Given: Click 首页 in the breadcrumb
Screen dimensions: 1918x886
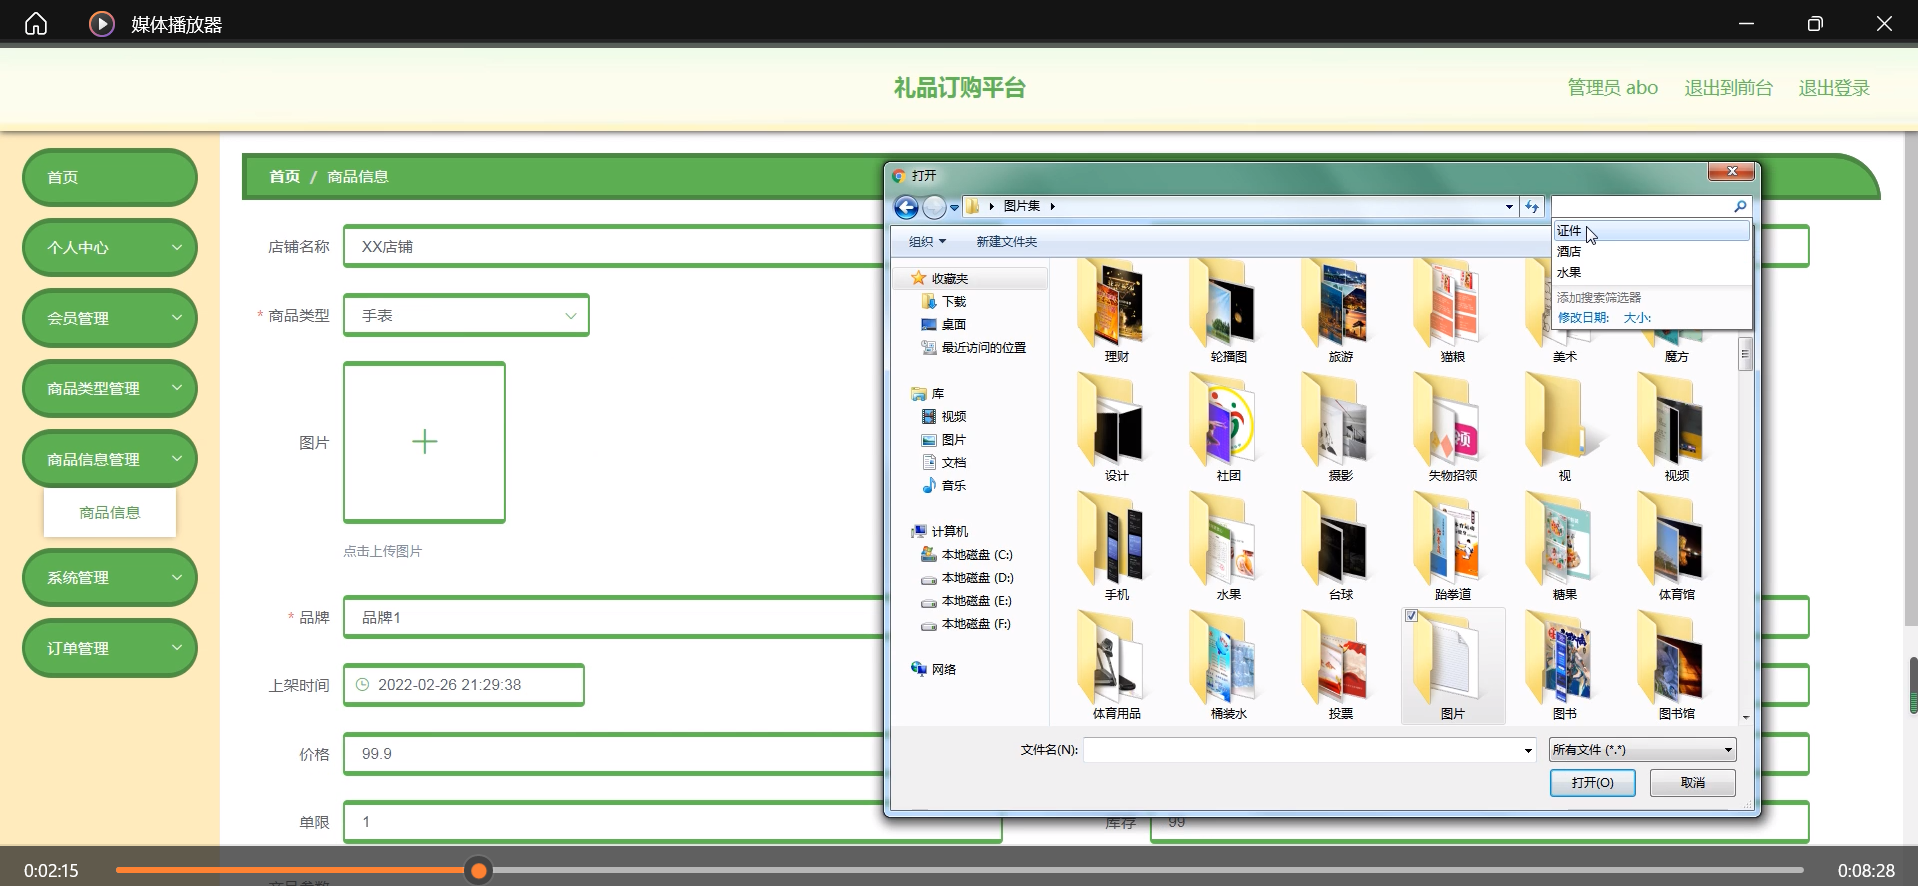Looking at the screenshot, I should click(284, 176).
